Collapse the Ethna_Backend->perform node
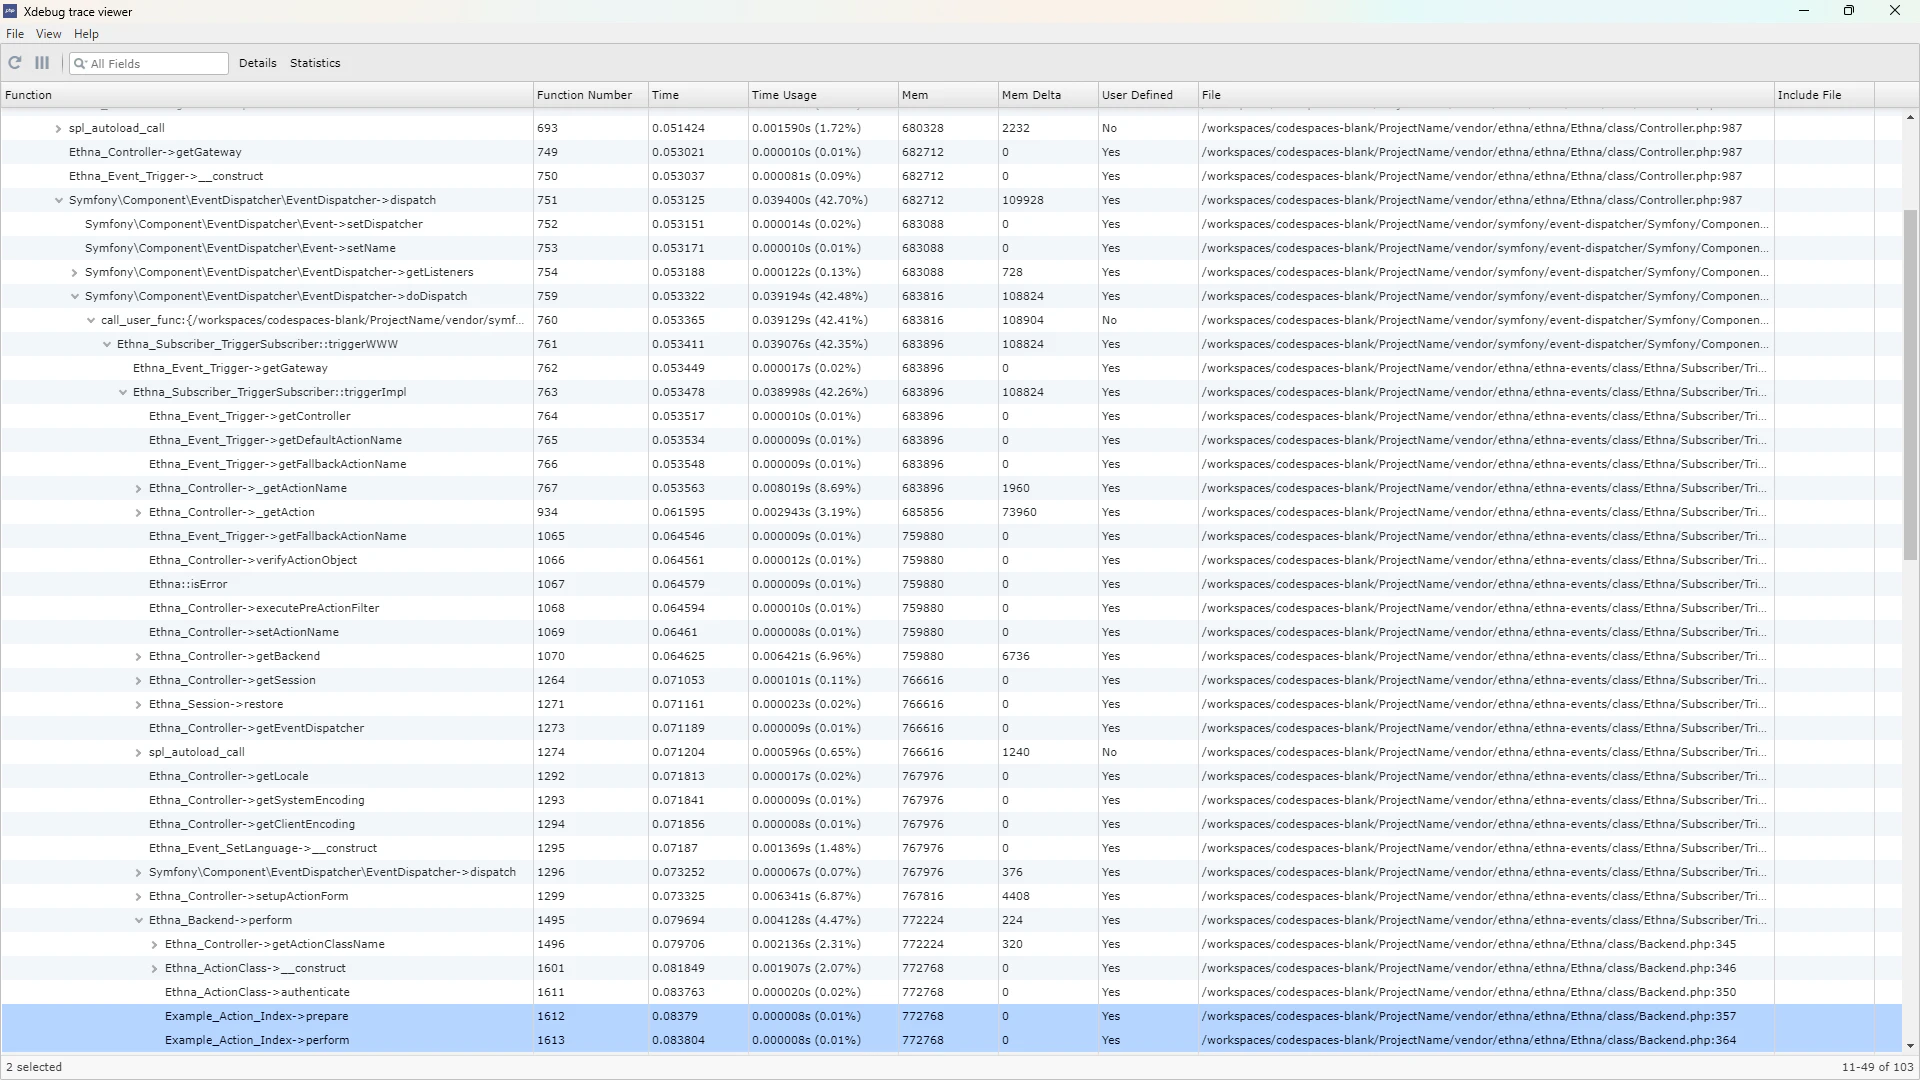 tap(138, 920)
